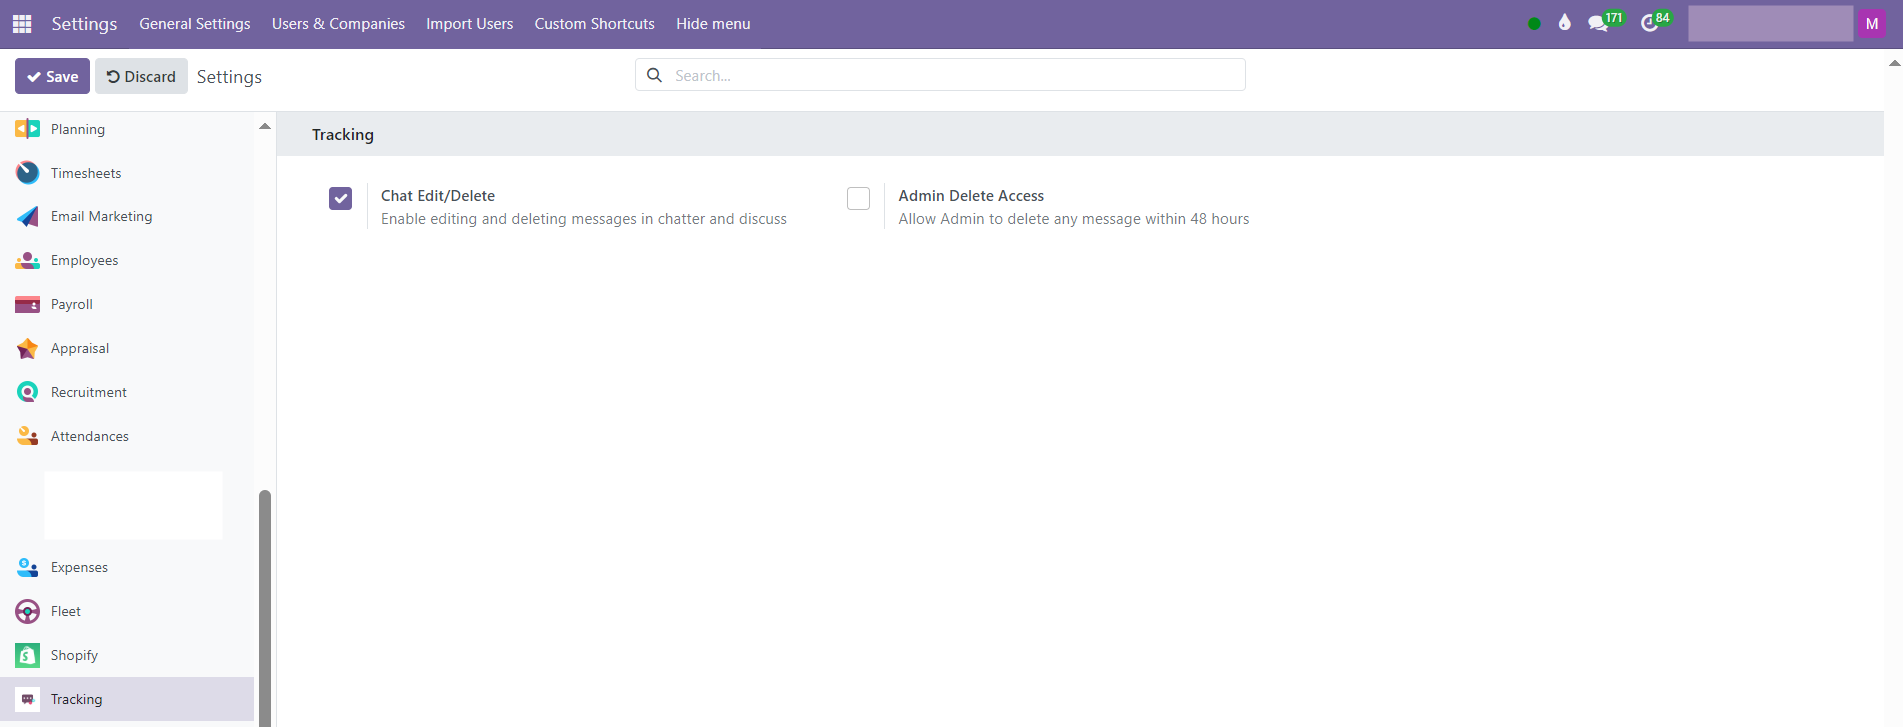Select Expenses settings section
This screenshot has height=727, width=1903.
(127, 567)
